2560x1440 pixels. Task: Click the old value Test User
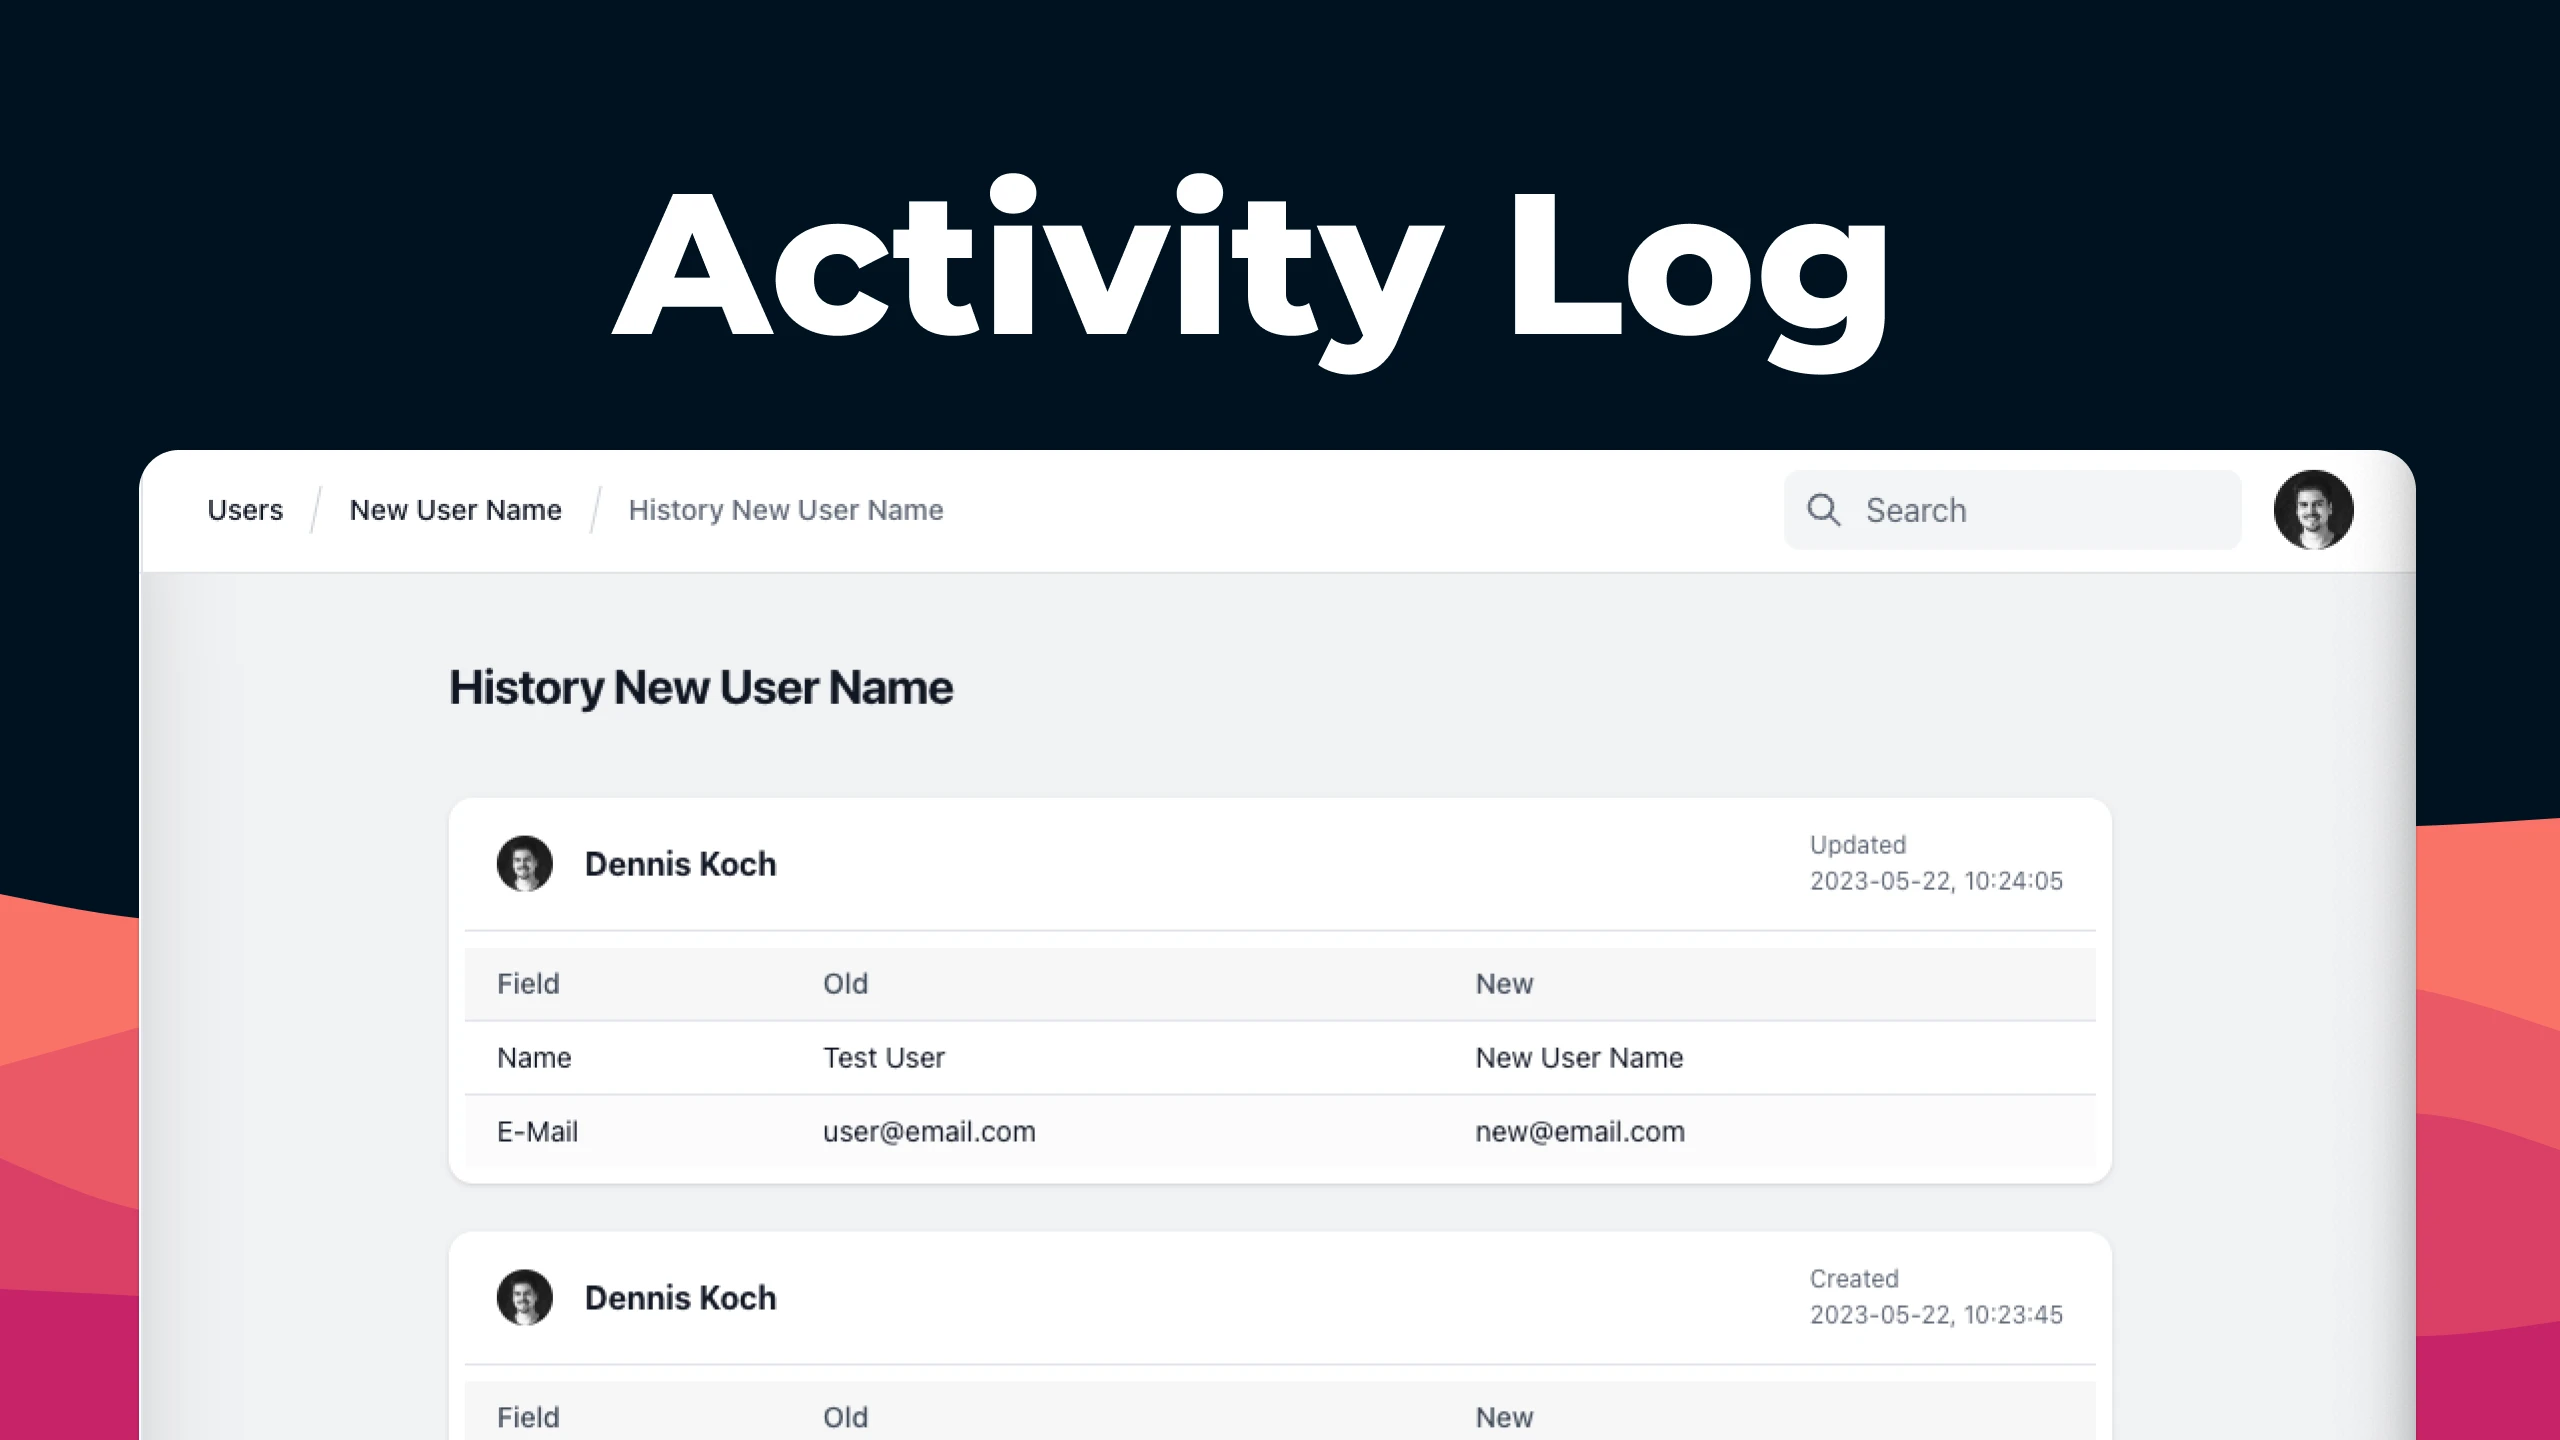[883, 1057]
